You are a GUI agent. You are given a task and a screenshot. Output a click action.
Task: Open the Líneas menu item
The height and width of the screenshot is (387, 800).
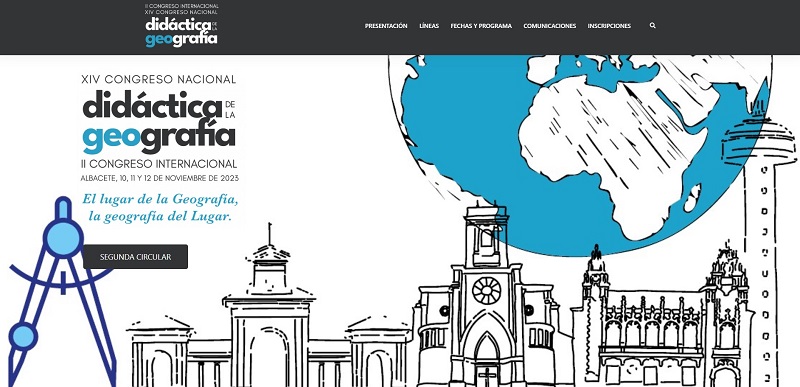pyautogui.click(x=429, y=26)
